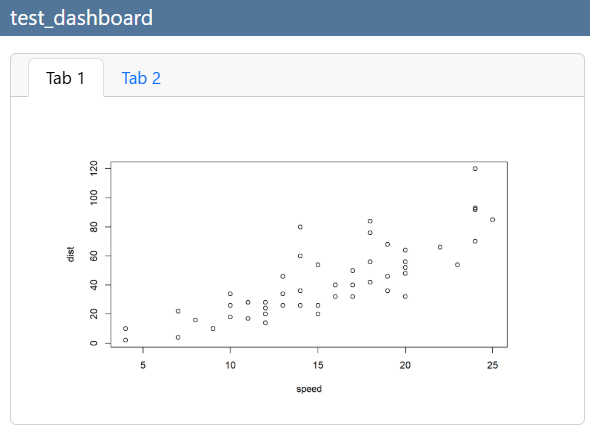Switch to Tab 2
The width and height of the screenshot is (590, 432).
(141, 78)
